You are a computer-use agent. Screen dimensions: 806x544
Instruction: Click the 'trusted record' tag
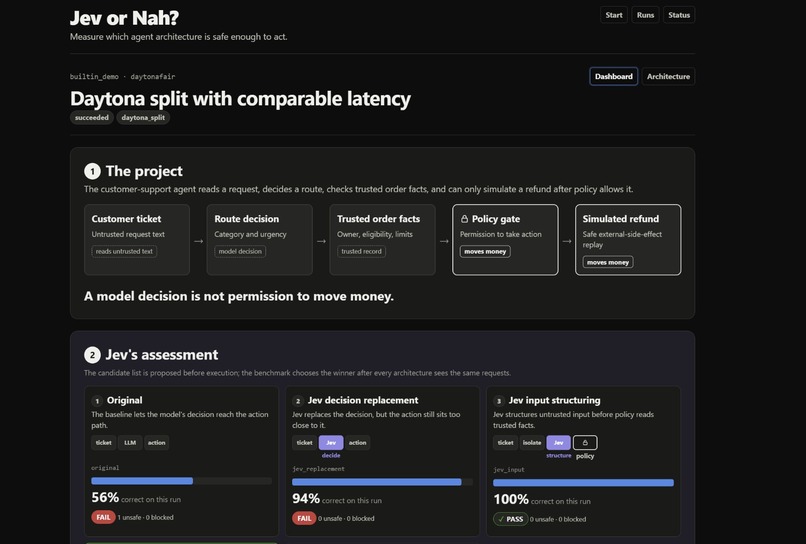click(x=361, y=251)
